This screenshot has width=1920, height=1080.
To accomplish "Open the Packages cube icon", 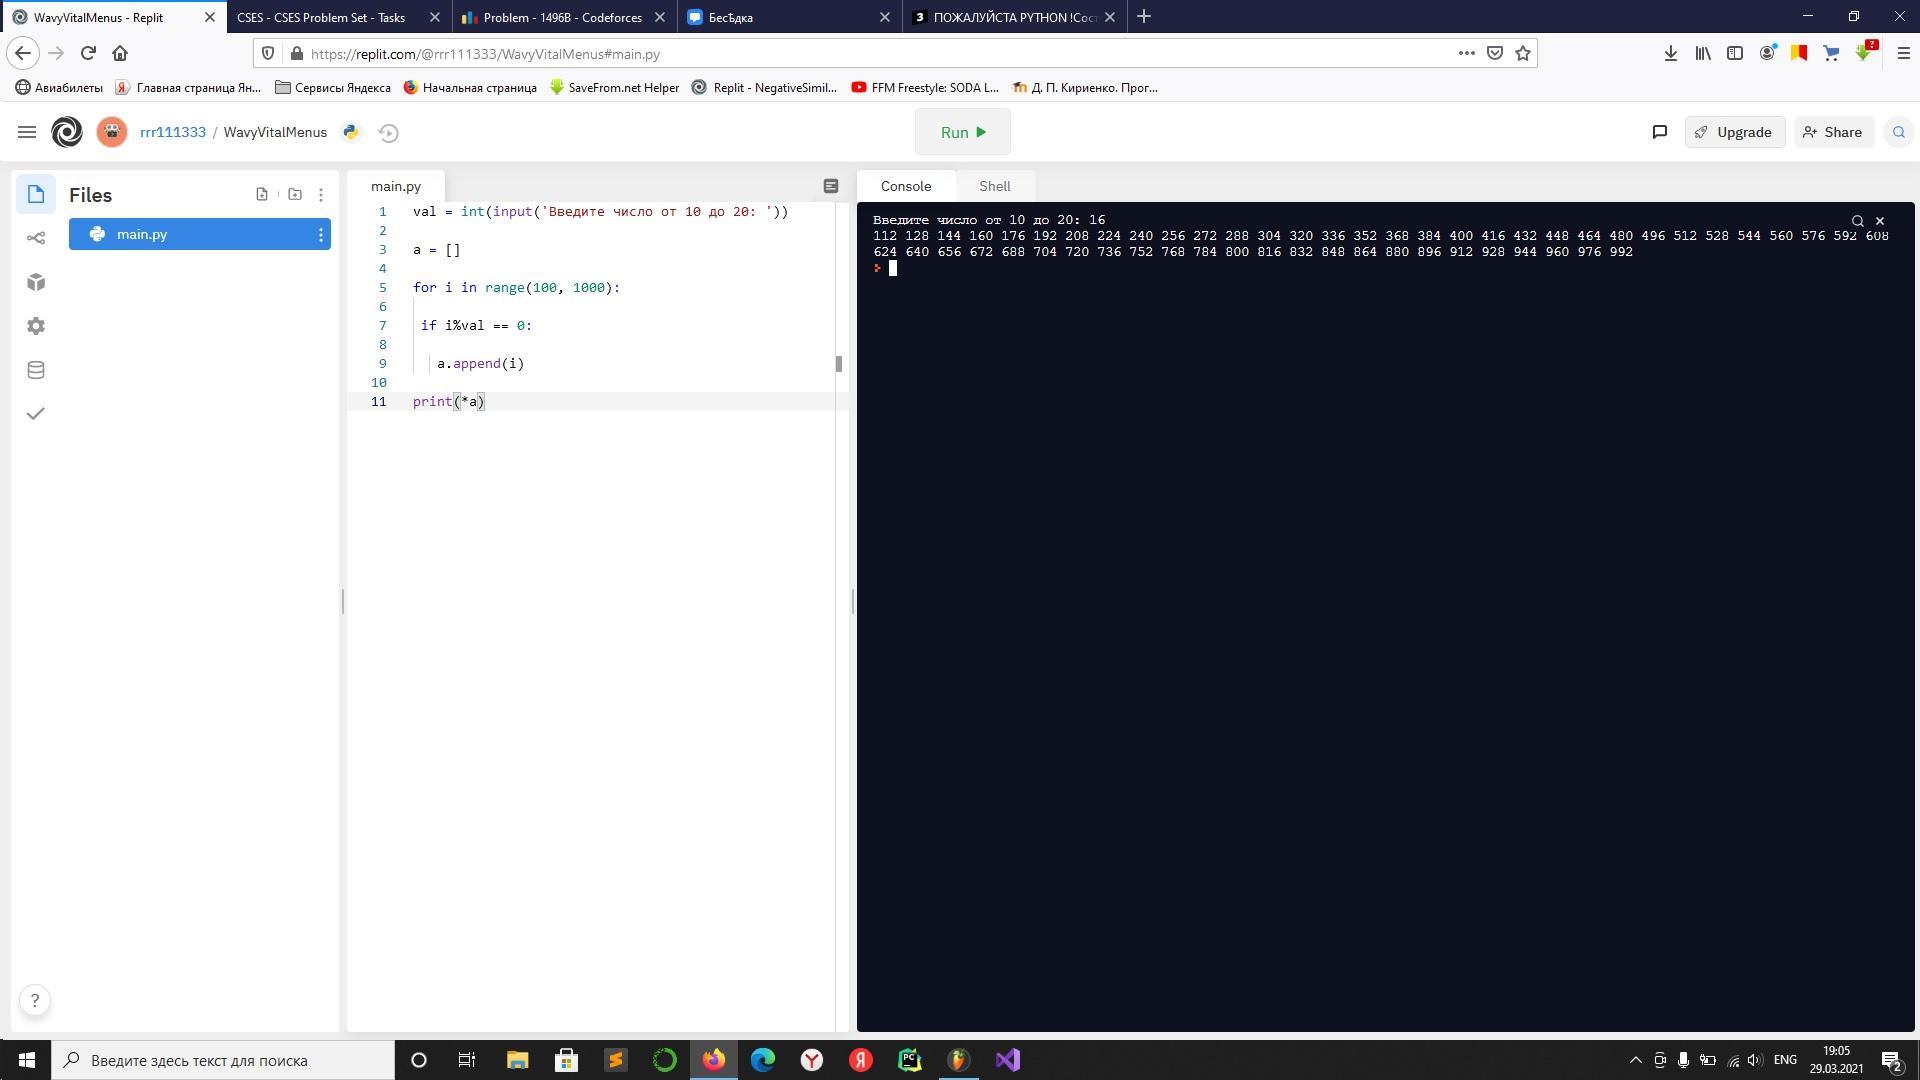I will pyautogui.click(x=36, y=282).
